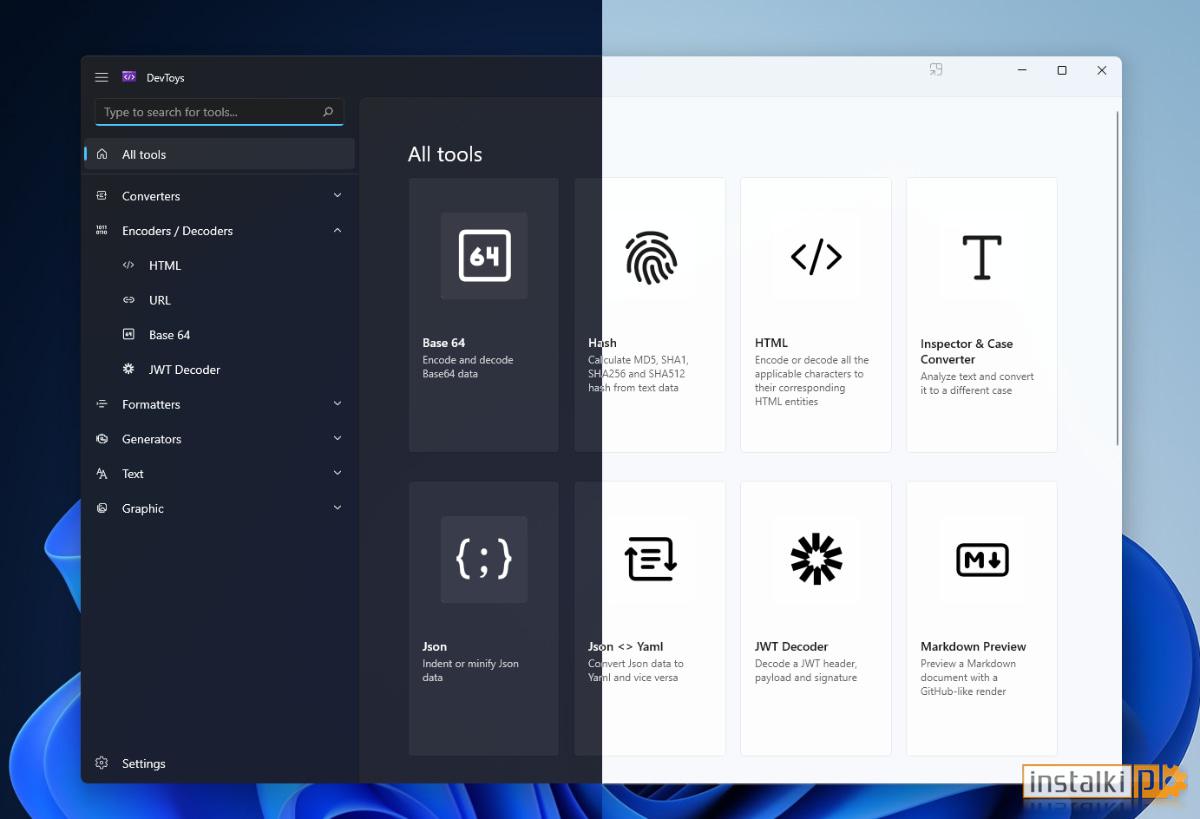
Task: Open Settings label in sidebar
Action: pos(144,763)
